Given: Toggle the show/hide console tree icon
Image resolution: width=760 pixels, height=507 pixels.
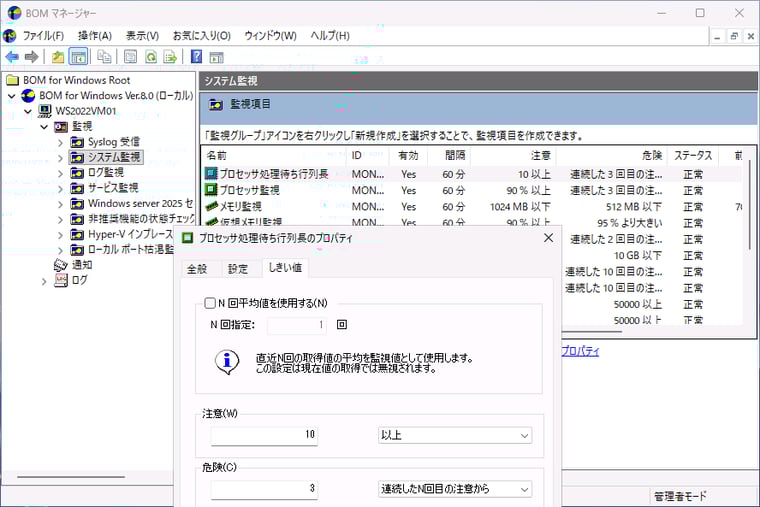Looking at the screenshot, I should click(x=78, y=57).
